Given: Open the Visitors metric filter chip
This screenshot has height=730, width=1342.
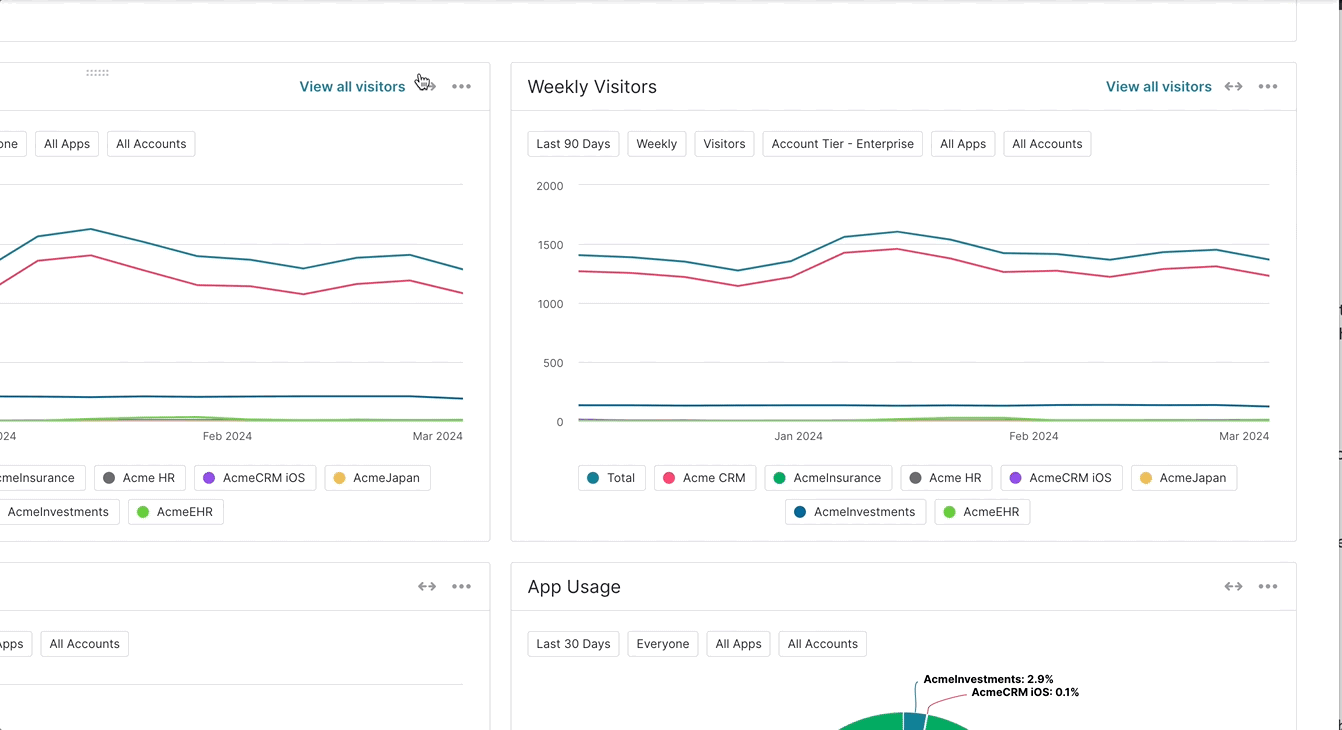Looking at the screenshot, I should [x=724, y=144].
